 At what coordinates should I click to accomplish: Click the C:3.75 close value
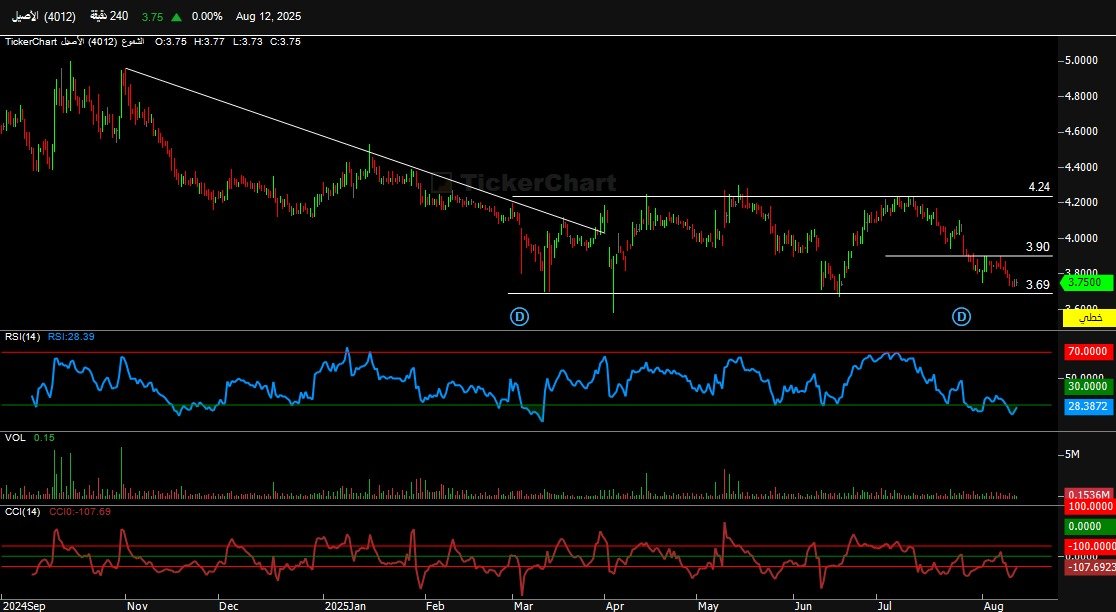(x=285, y=42)
